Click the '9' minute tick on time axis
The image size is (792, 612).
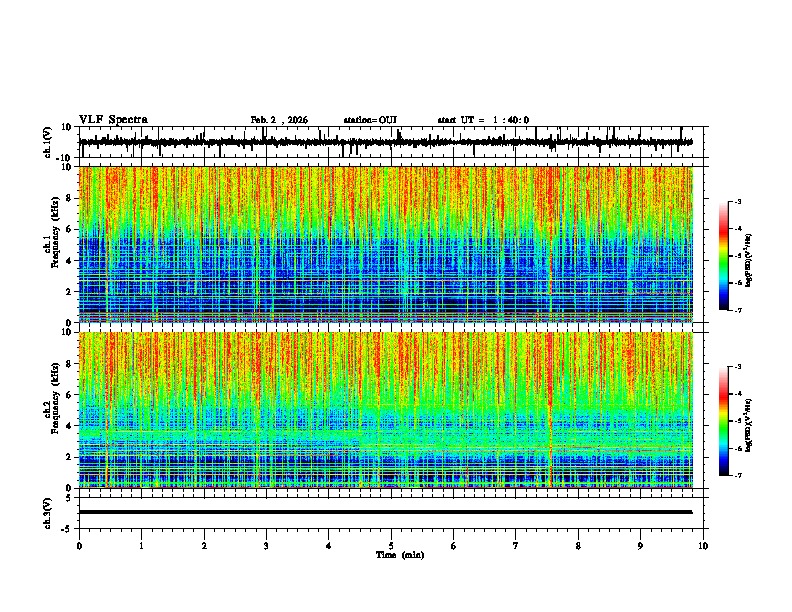(640, 546)
